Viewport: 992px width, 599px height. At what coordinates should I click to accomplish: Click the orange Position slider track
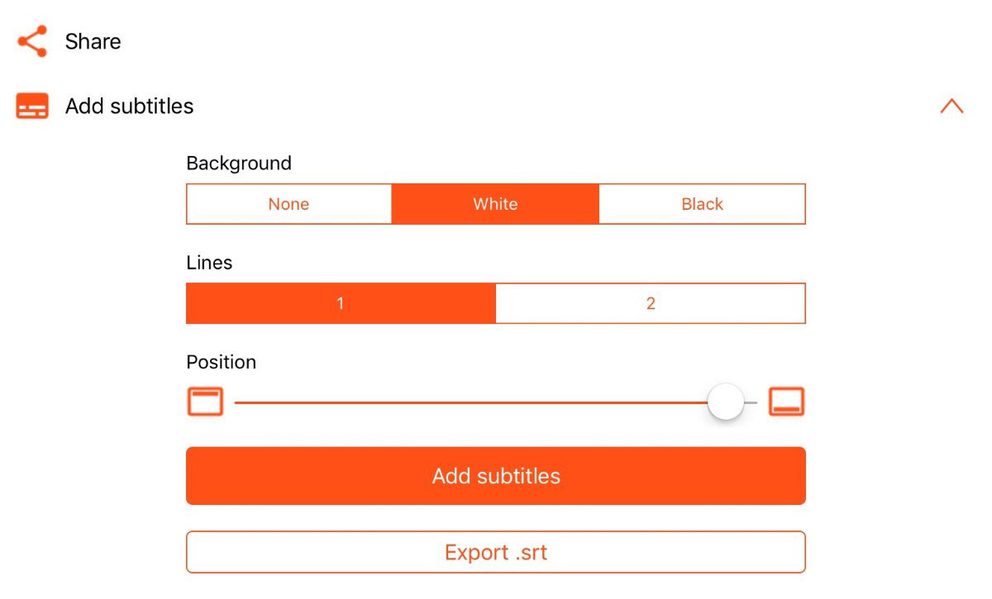[470, 402]
